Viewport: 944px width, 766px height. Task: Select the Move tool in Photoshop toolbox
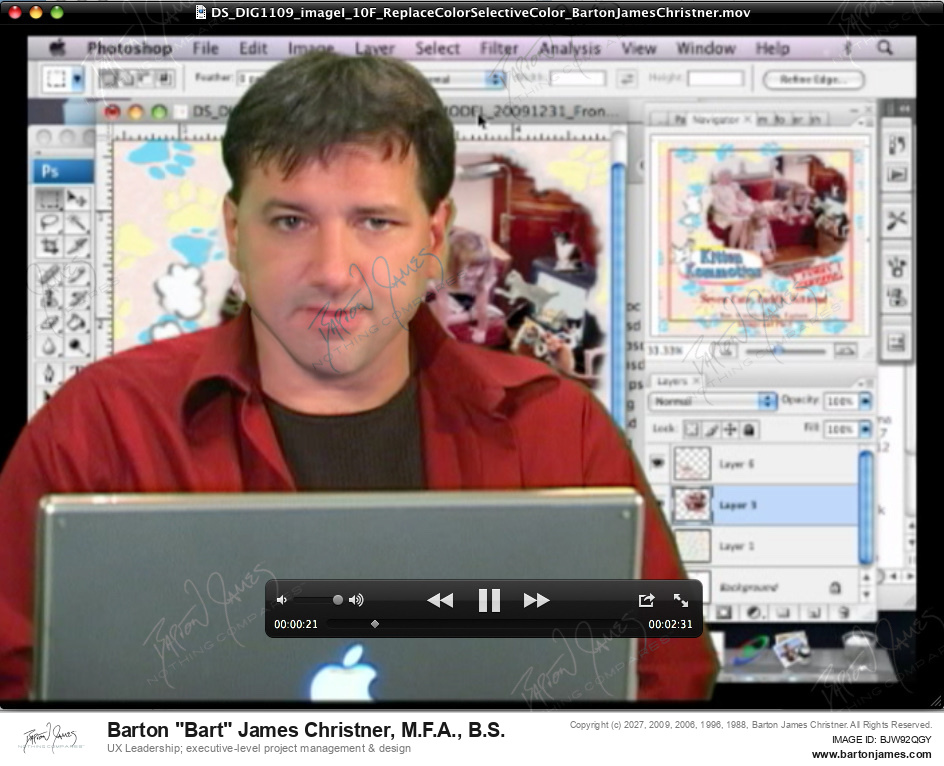[76, 199]
